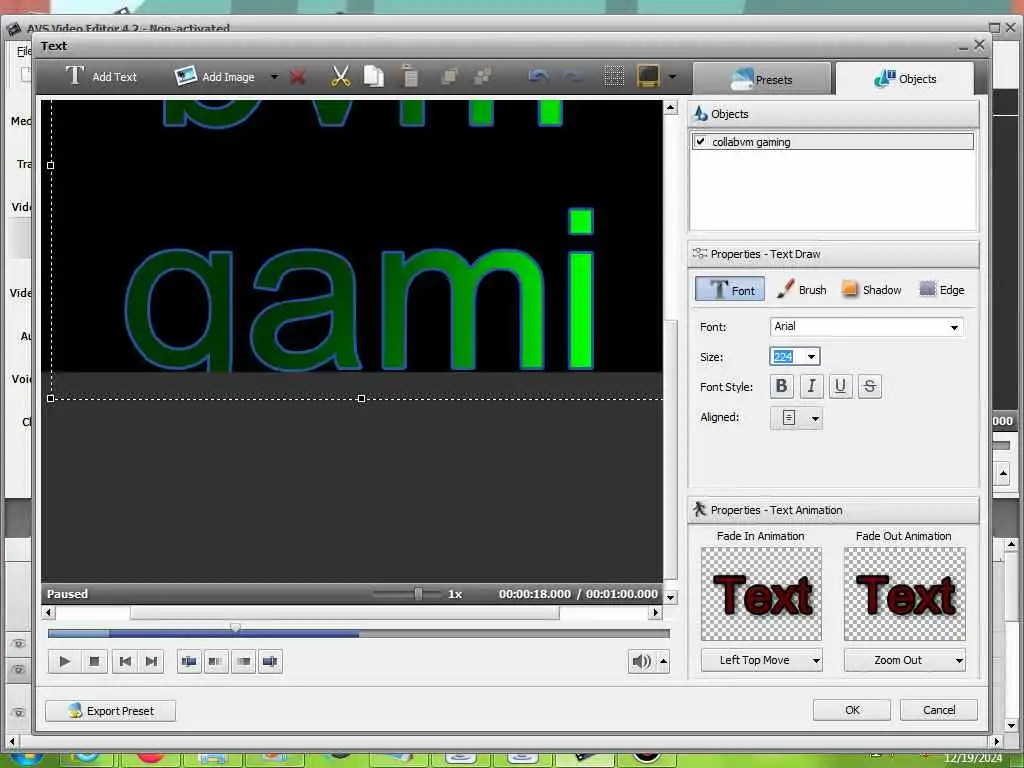1024x768 pixels.
Task: Open the Aligned dropdown arrow
Action: coord(815,418)
